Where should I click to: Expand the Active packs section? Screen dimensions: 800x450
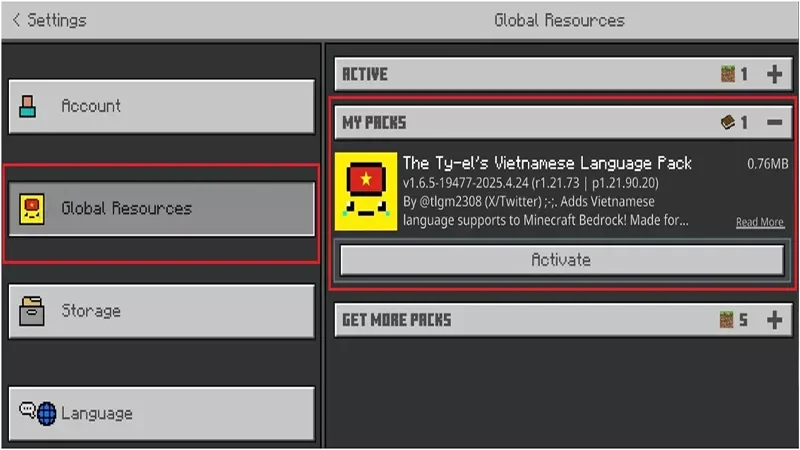pos(774,74)
